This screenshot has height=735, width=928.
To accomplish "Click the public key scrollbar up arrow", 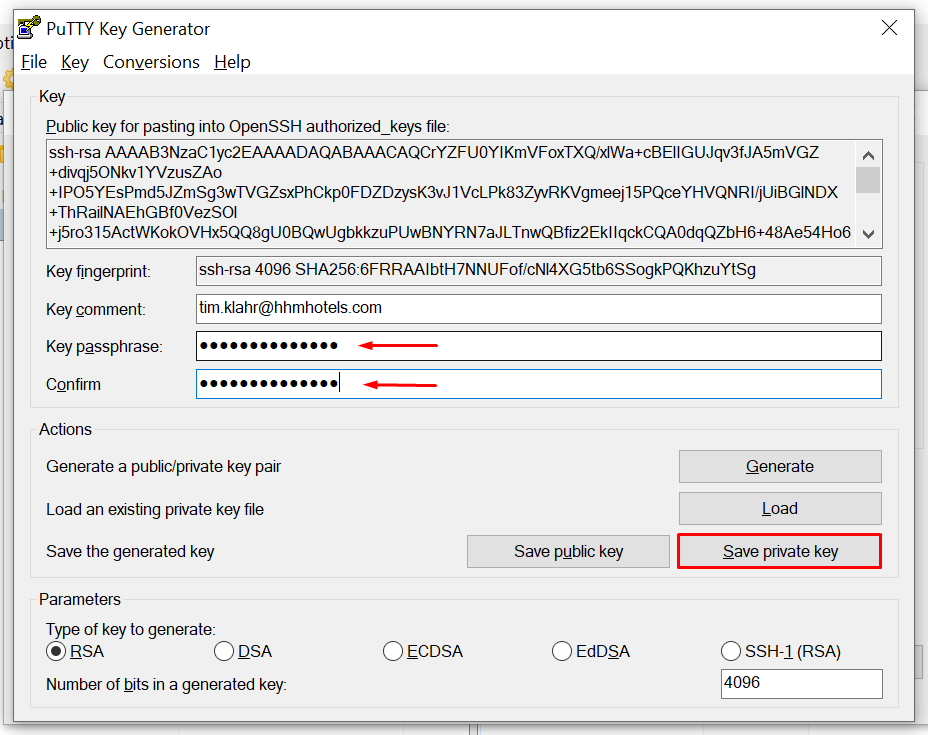I will [868, 156].
